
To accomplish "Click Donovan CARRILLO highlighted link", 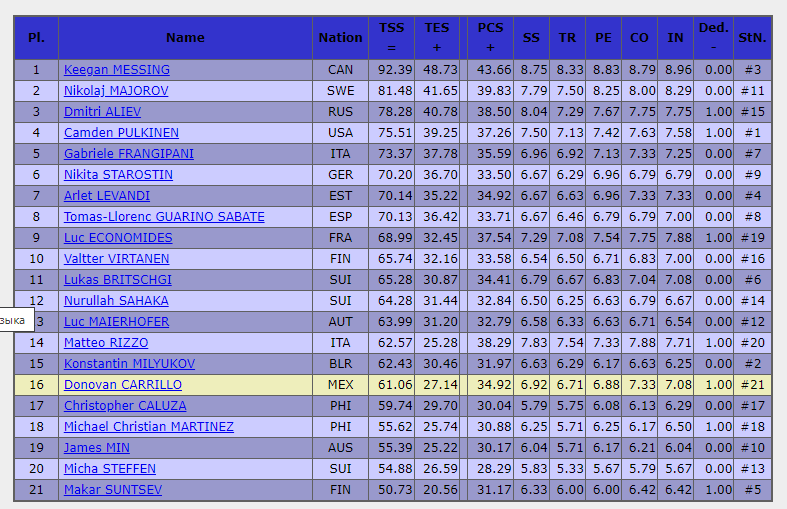I will tap(123, 385).
